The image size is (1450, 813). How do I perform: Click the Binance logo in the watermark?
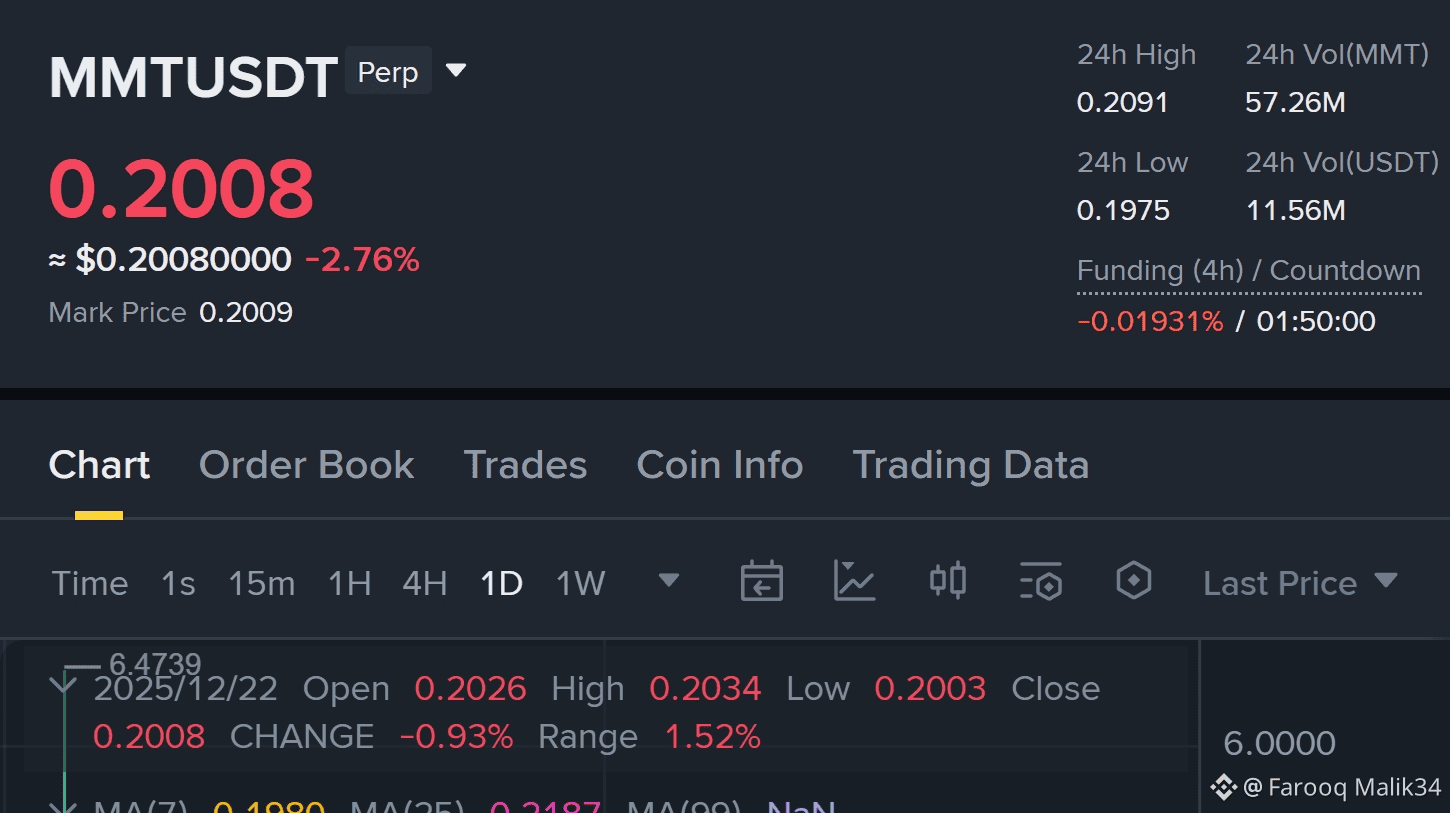pyautogui.click(x=1223, y=787)
